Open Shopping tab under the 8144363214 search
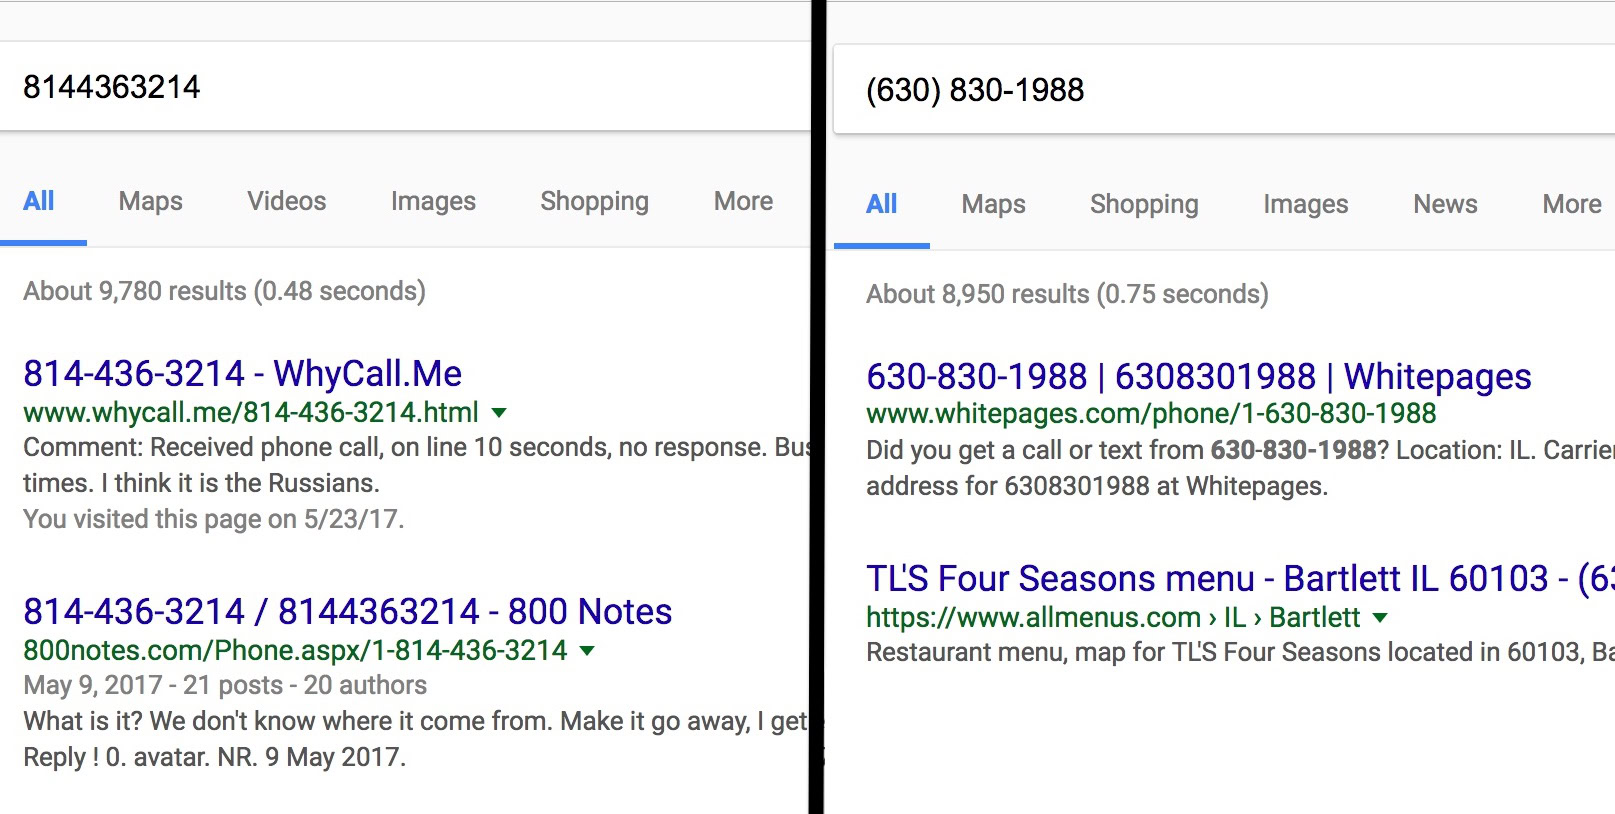The image size is (1615, 814). point(594,201)
